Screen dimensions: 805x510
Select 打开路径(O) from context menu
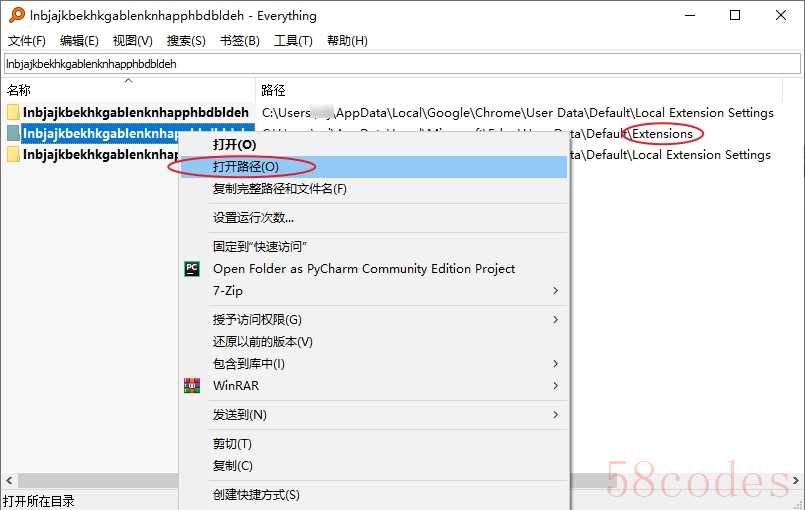(246, 167)
